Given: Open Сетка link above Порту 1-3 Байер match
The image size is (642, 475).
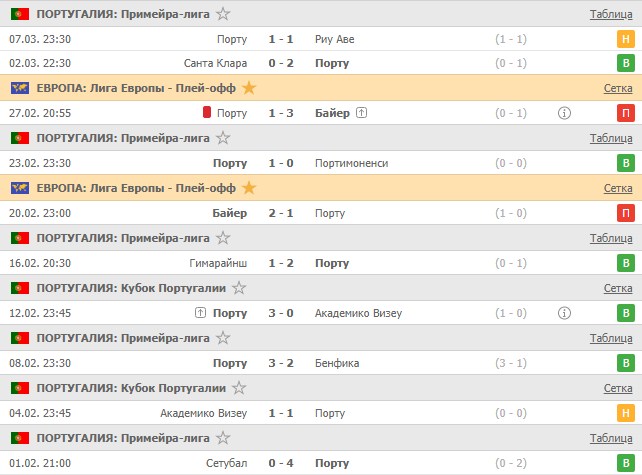Looking at the screenshot, I should coord(618,88).
